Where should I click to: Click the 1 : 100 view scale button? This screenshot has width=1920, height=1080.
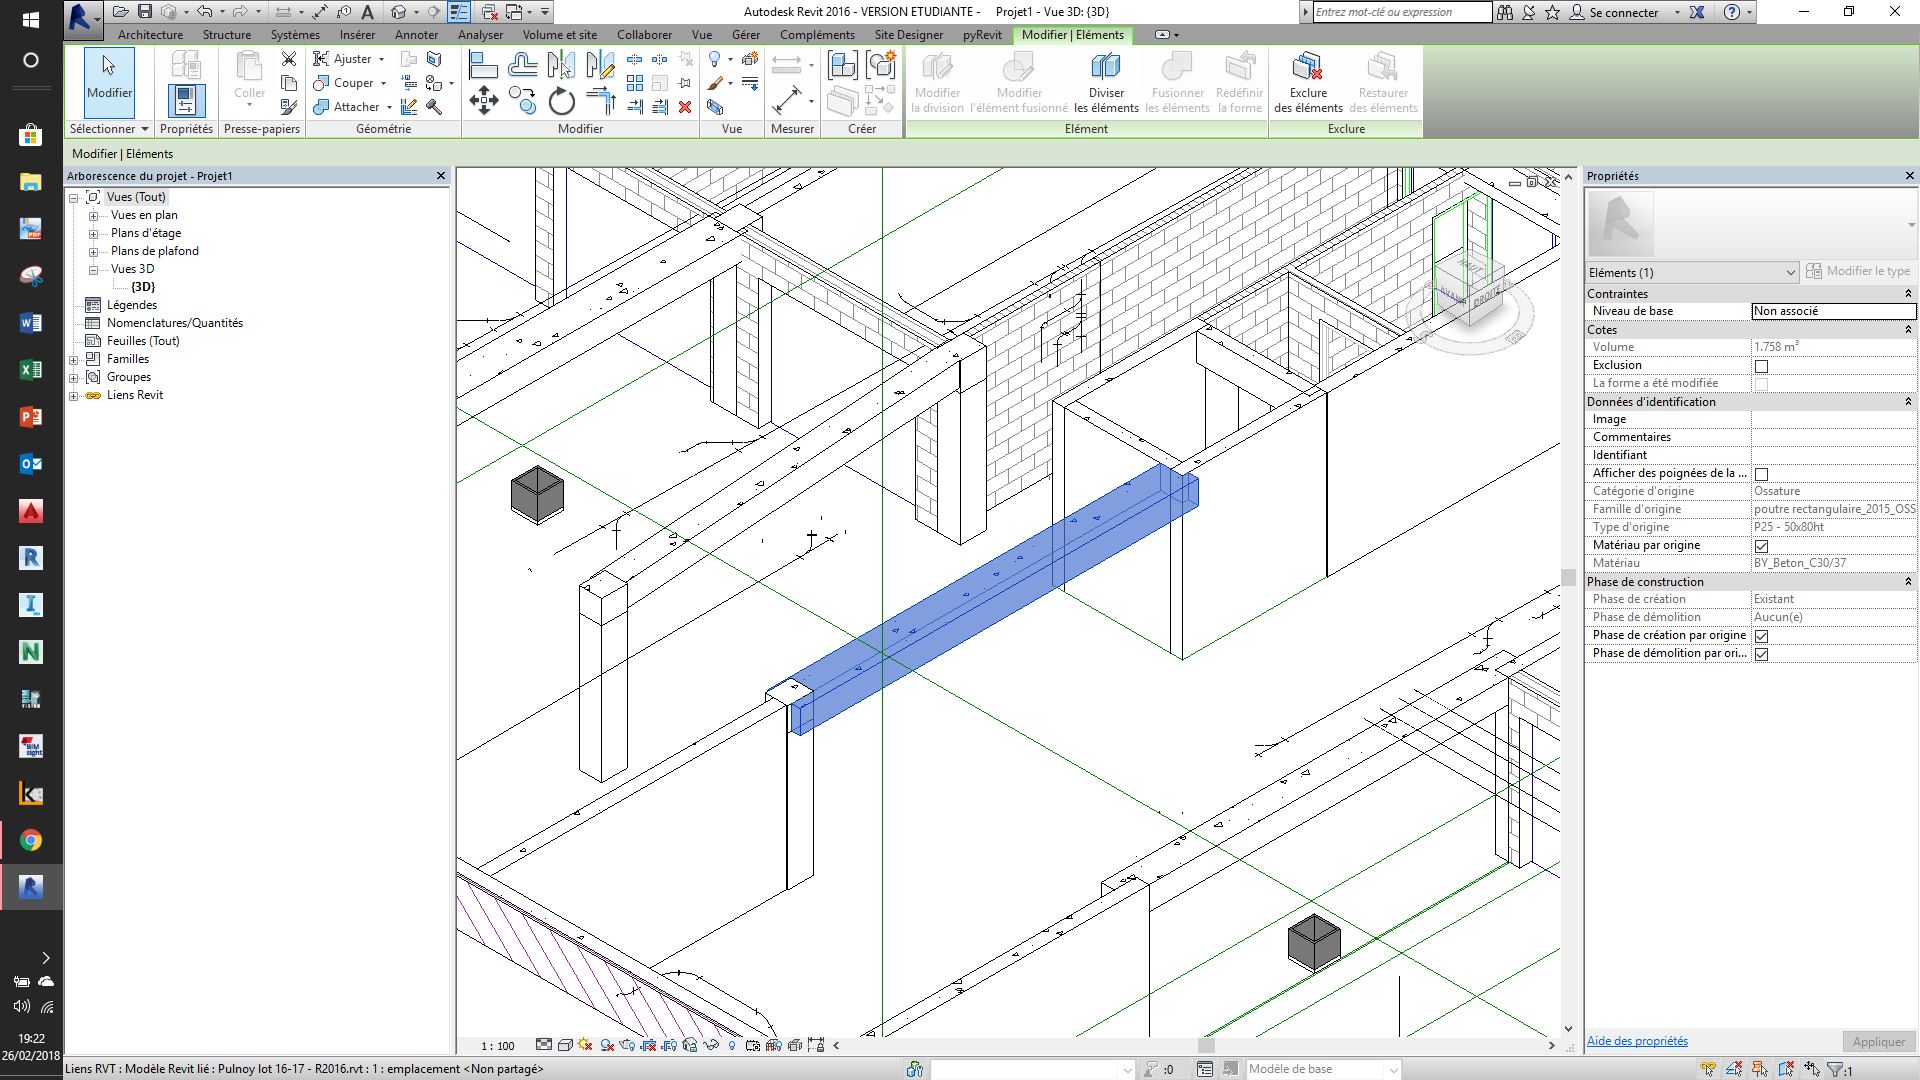tap(497, 1046)
